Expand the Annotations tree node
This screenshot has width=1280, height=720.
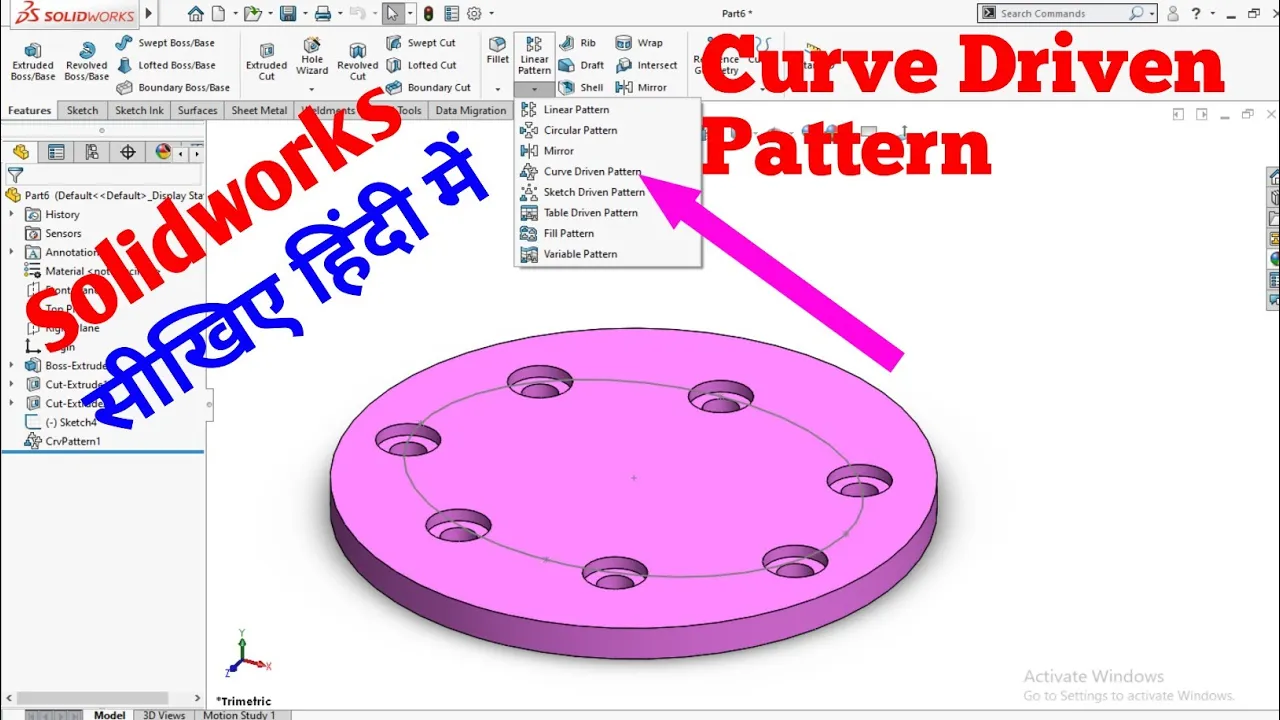[x=12, y=252]
